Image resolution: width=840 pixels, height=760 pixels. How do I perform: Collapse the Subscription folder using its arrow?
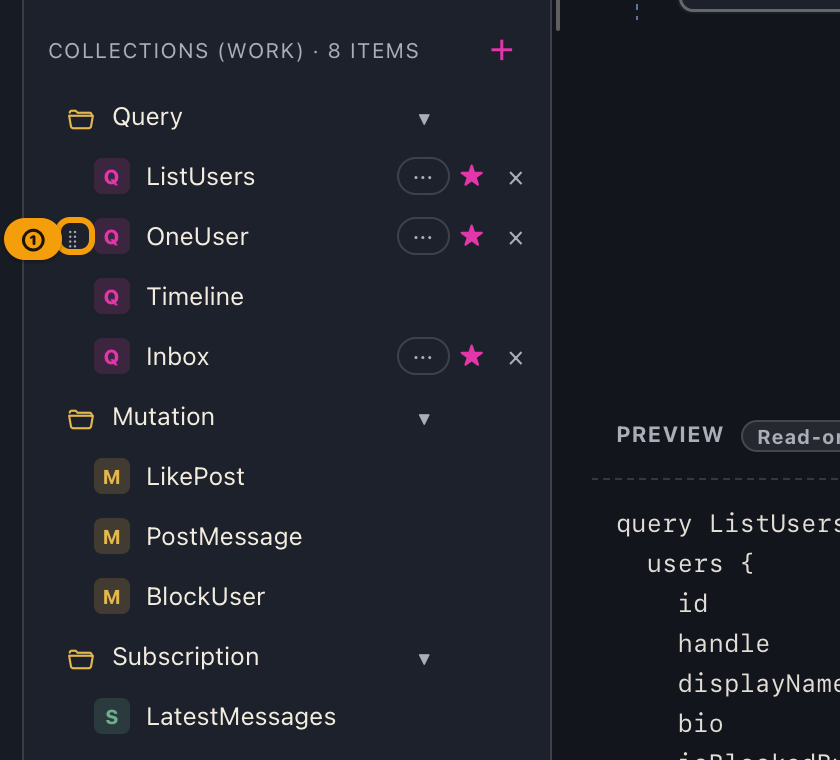pos(424,659)
